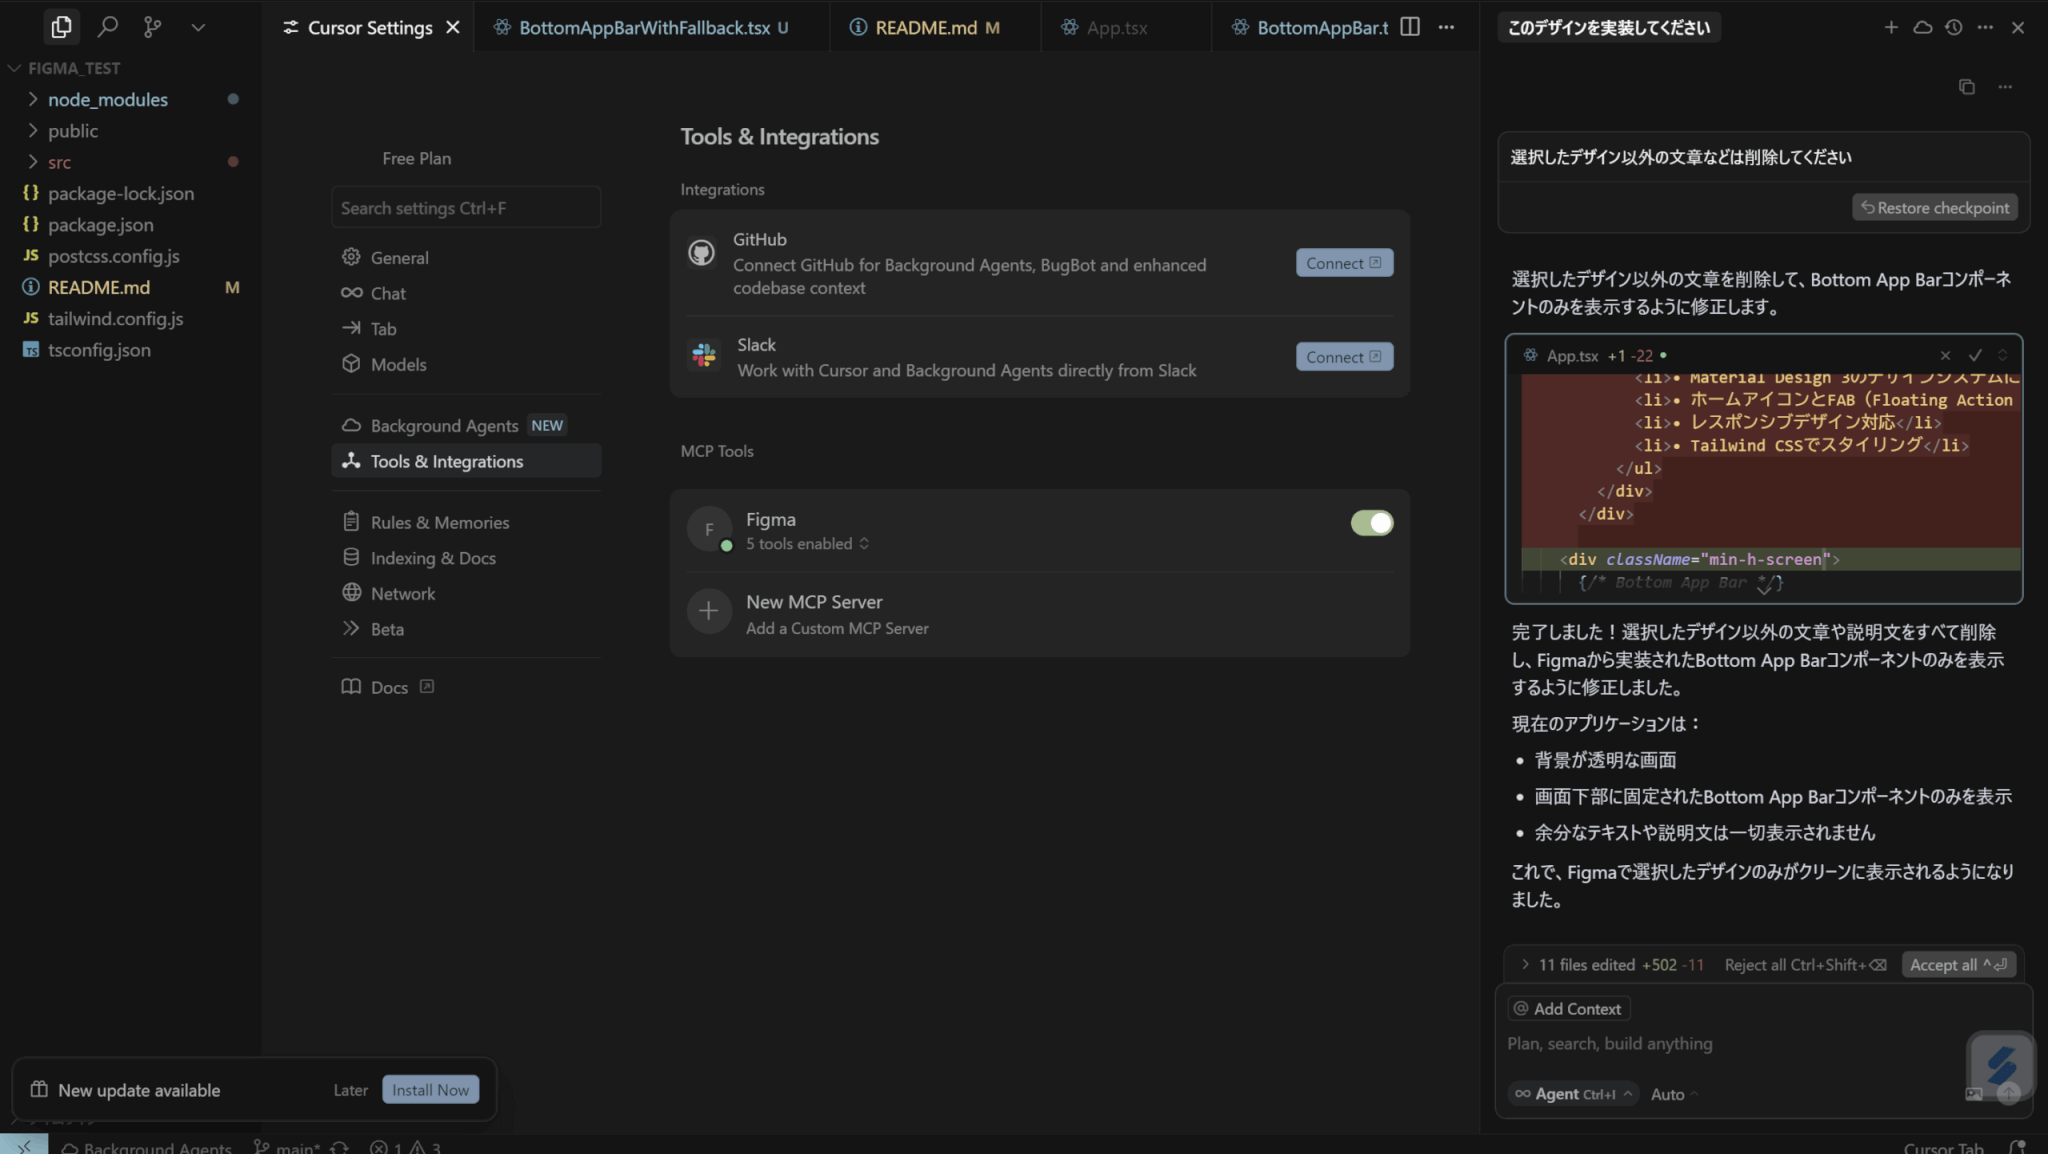Expand the 11 files edited list
Image resolution: width=2048 pixels, height=1154 pixels.
(1525, 964)
